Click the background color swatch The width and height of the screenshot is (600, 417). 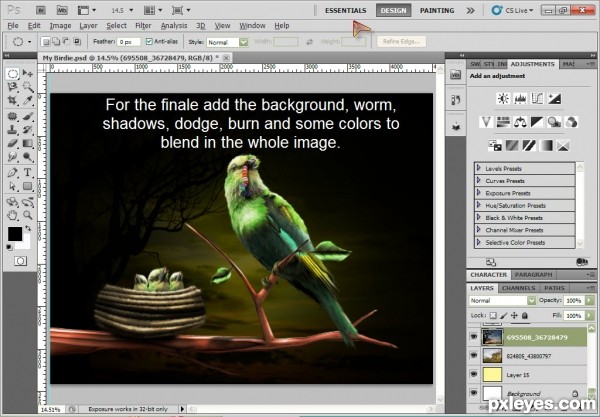tap(24, 243)
